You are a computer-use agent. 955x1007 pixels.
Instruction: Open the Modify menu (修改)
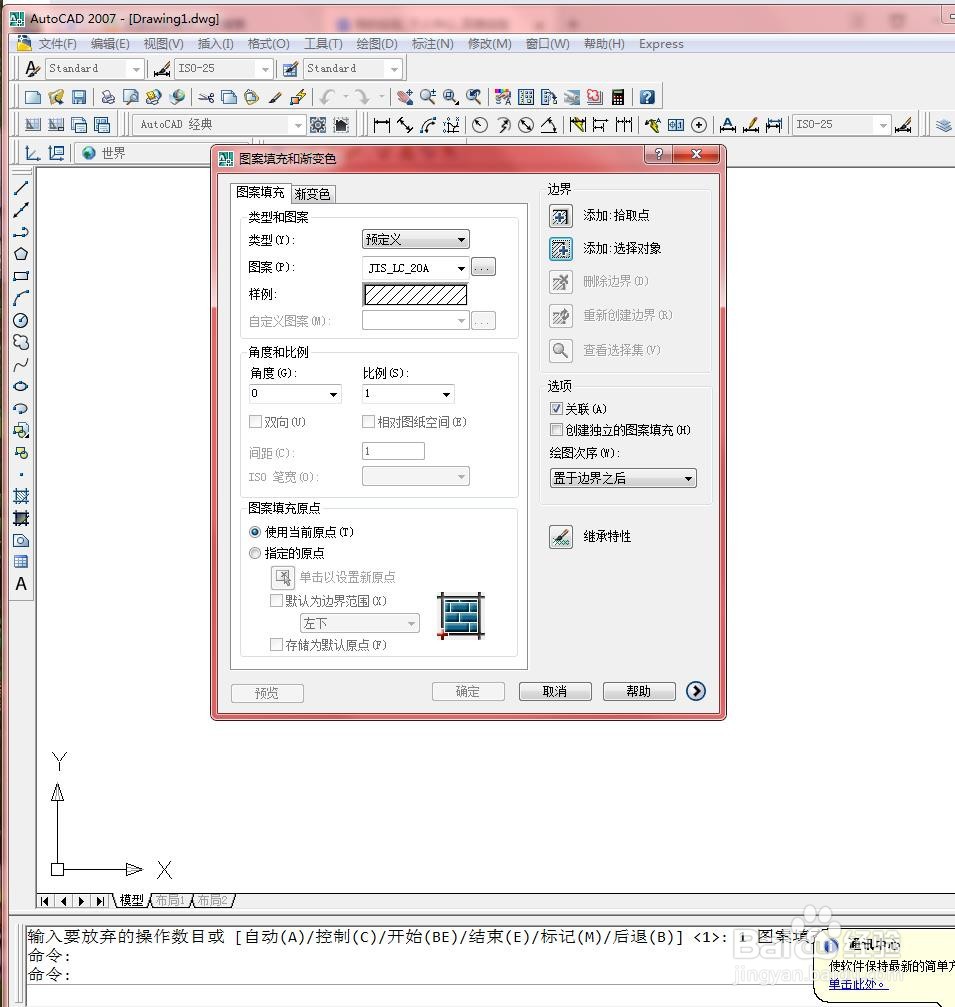[x=489, y=44]
